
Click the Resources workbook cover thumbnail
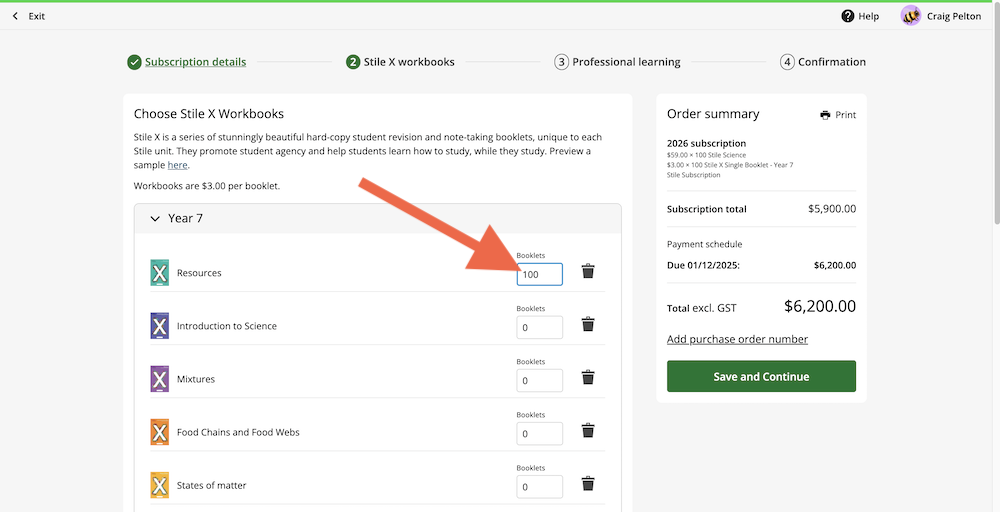pos(159,273)
